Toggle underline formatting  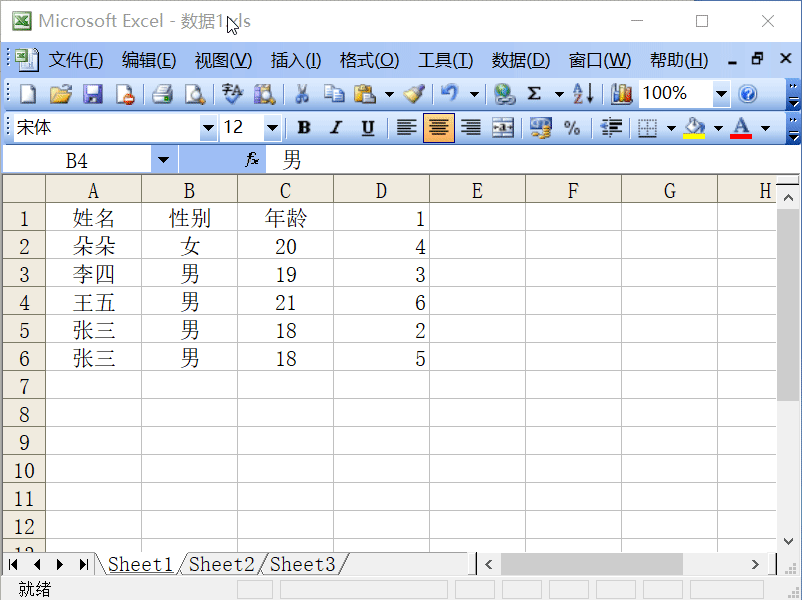pyautogui.click(x=368, y=128)
